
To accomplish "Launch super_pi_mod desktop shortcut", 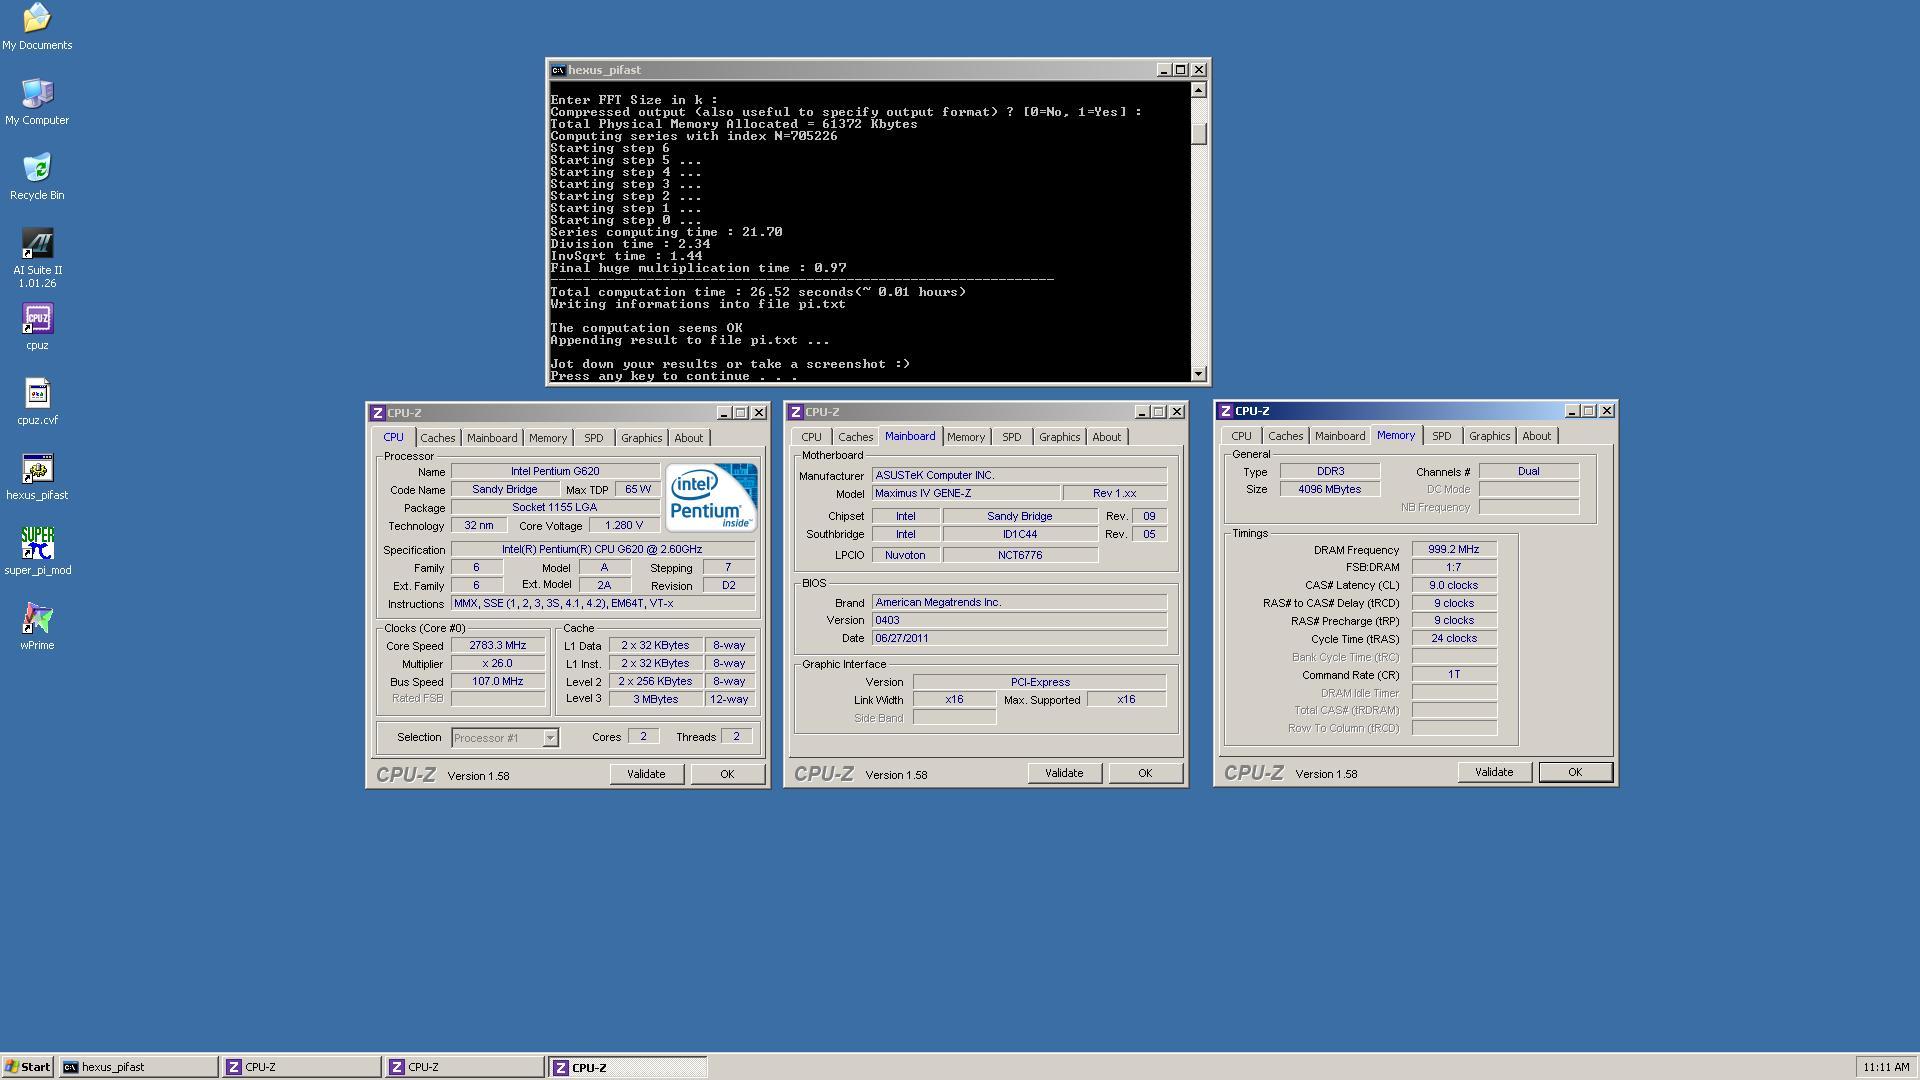I will (x=37, y=552).
